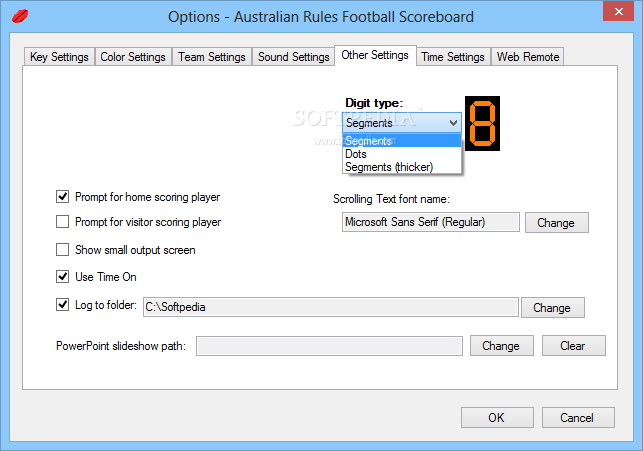Toggle the Use Time On checkbox
This screenshot has width=643, height=451.
click(x=62, y=277)
